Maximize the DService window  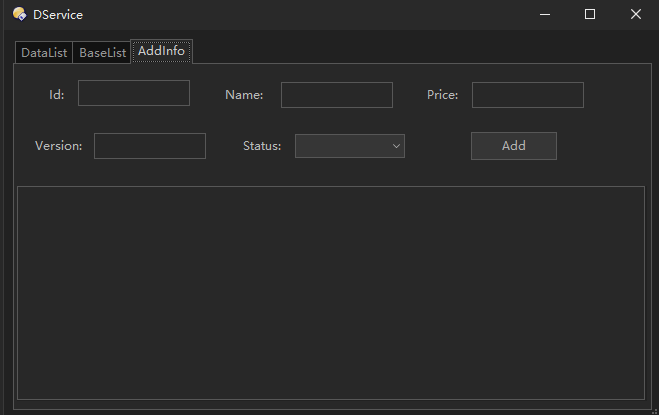click(590, 14)
